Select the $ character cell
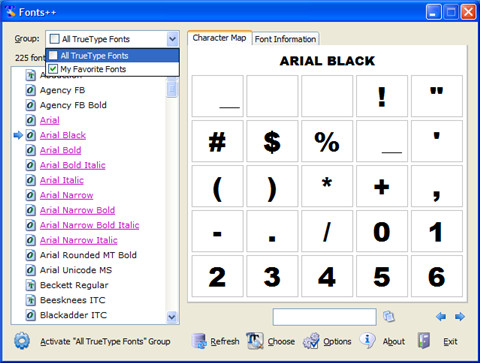 272,141
